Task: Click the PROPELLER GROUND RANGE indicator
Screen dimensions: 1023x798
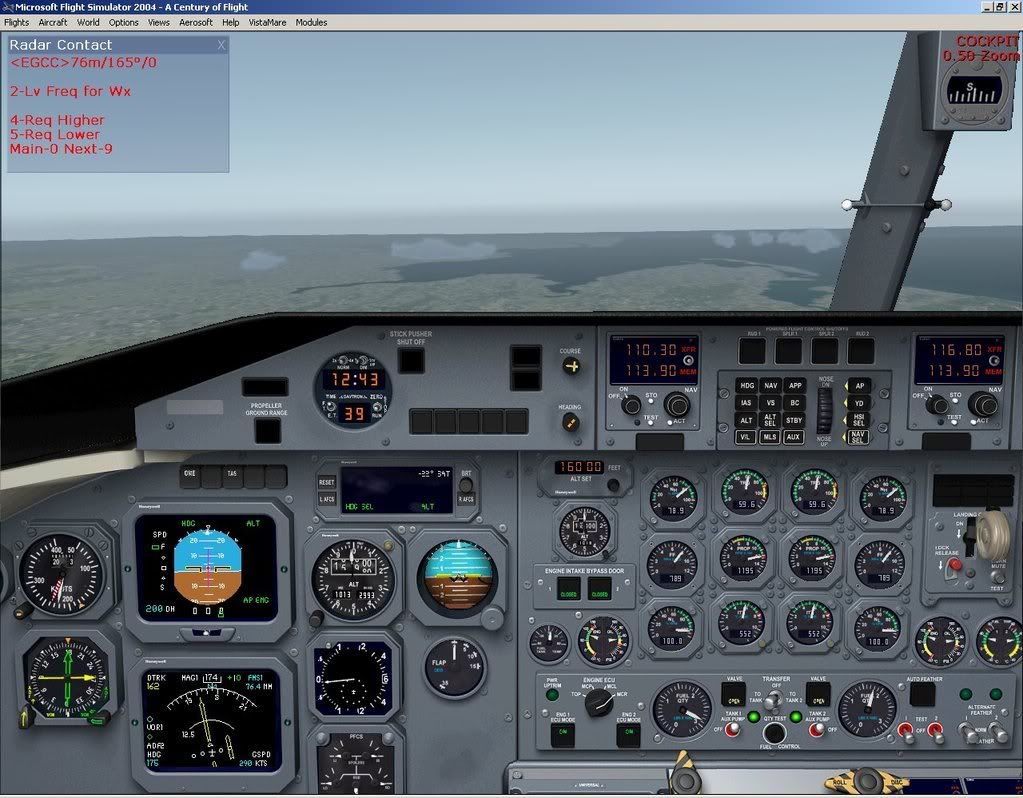Action: (267, 431)
